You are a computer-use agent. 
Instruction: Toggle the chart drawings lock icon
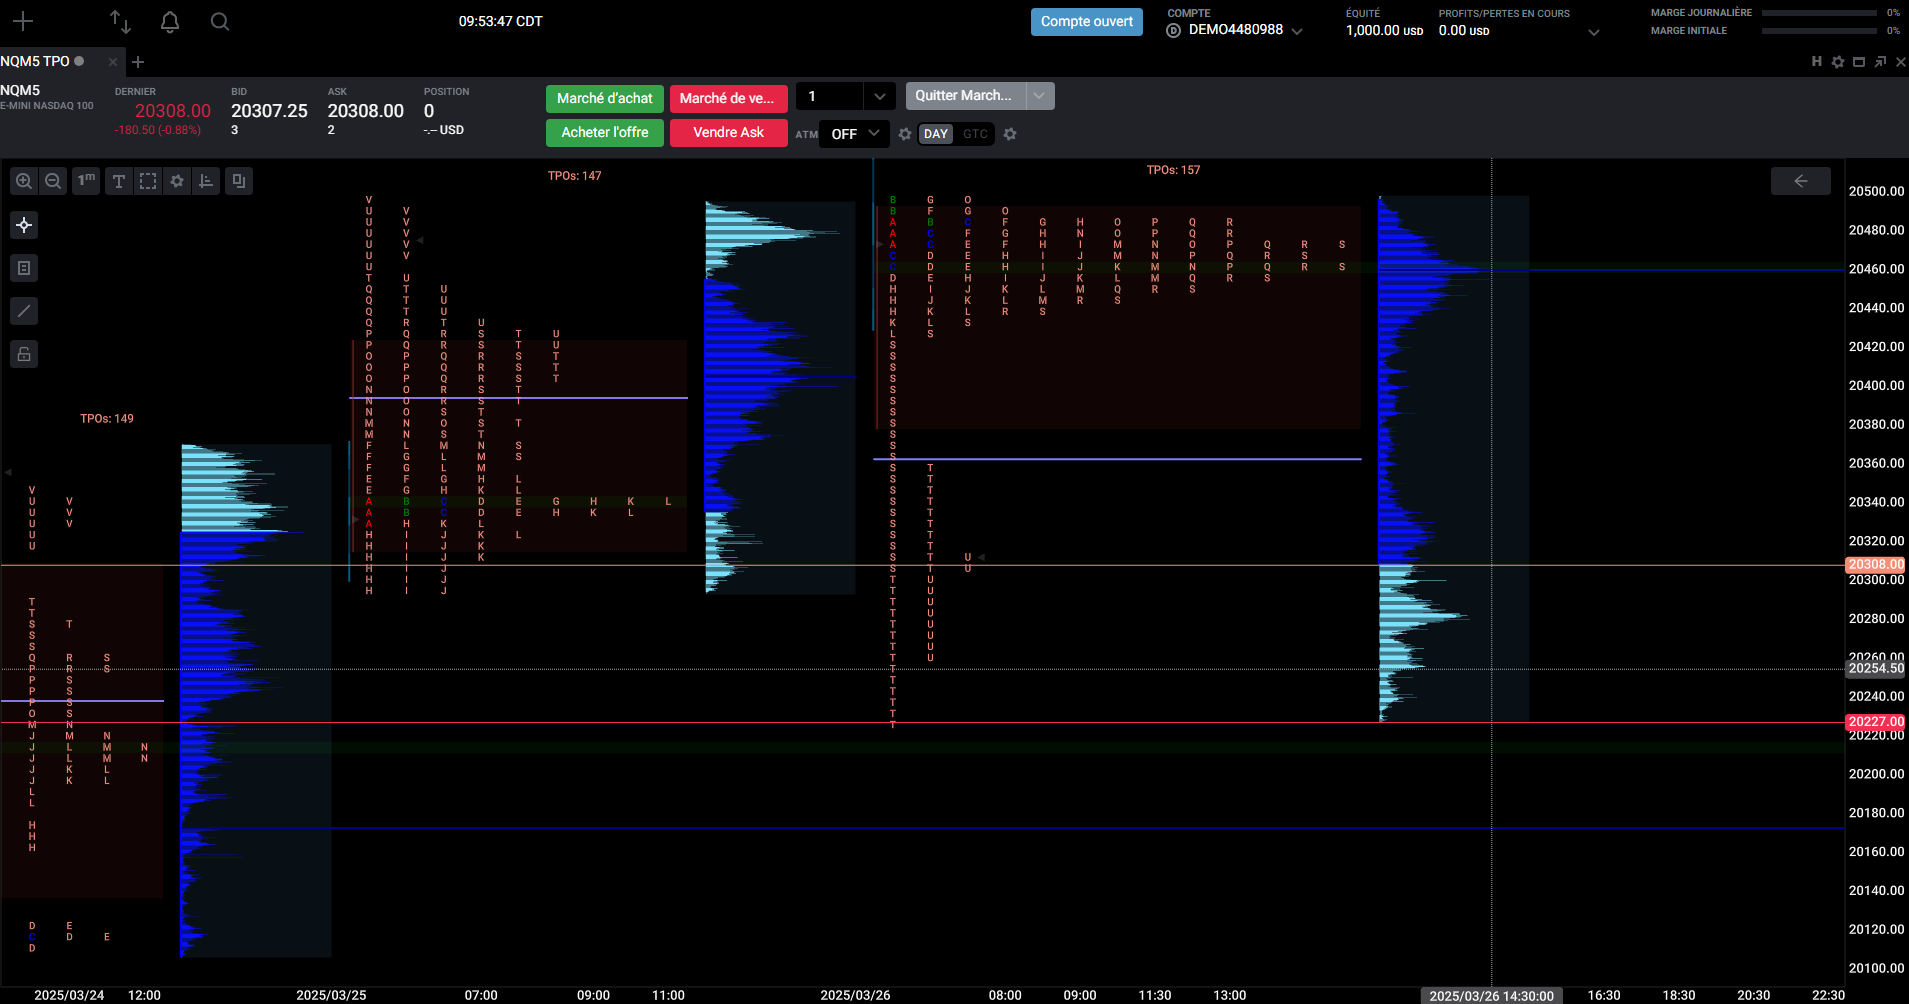[x=24, y=354]
